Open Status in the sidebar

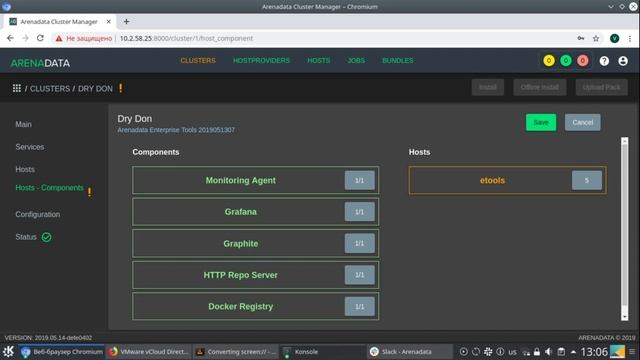pos(26,237)
